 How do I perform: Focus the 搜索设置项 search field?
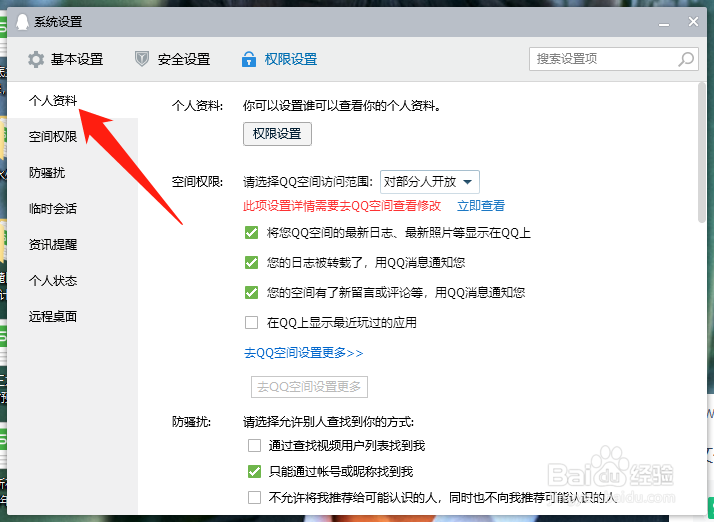click(613, 59)
